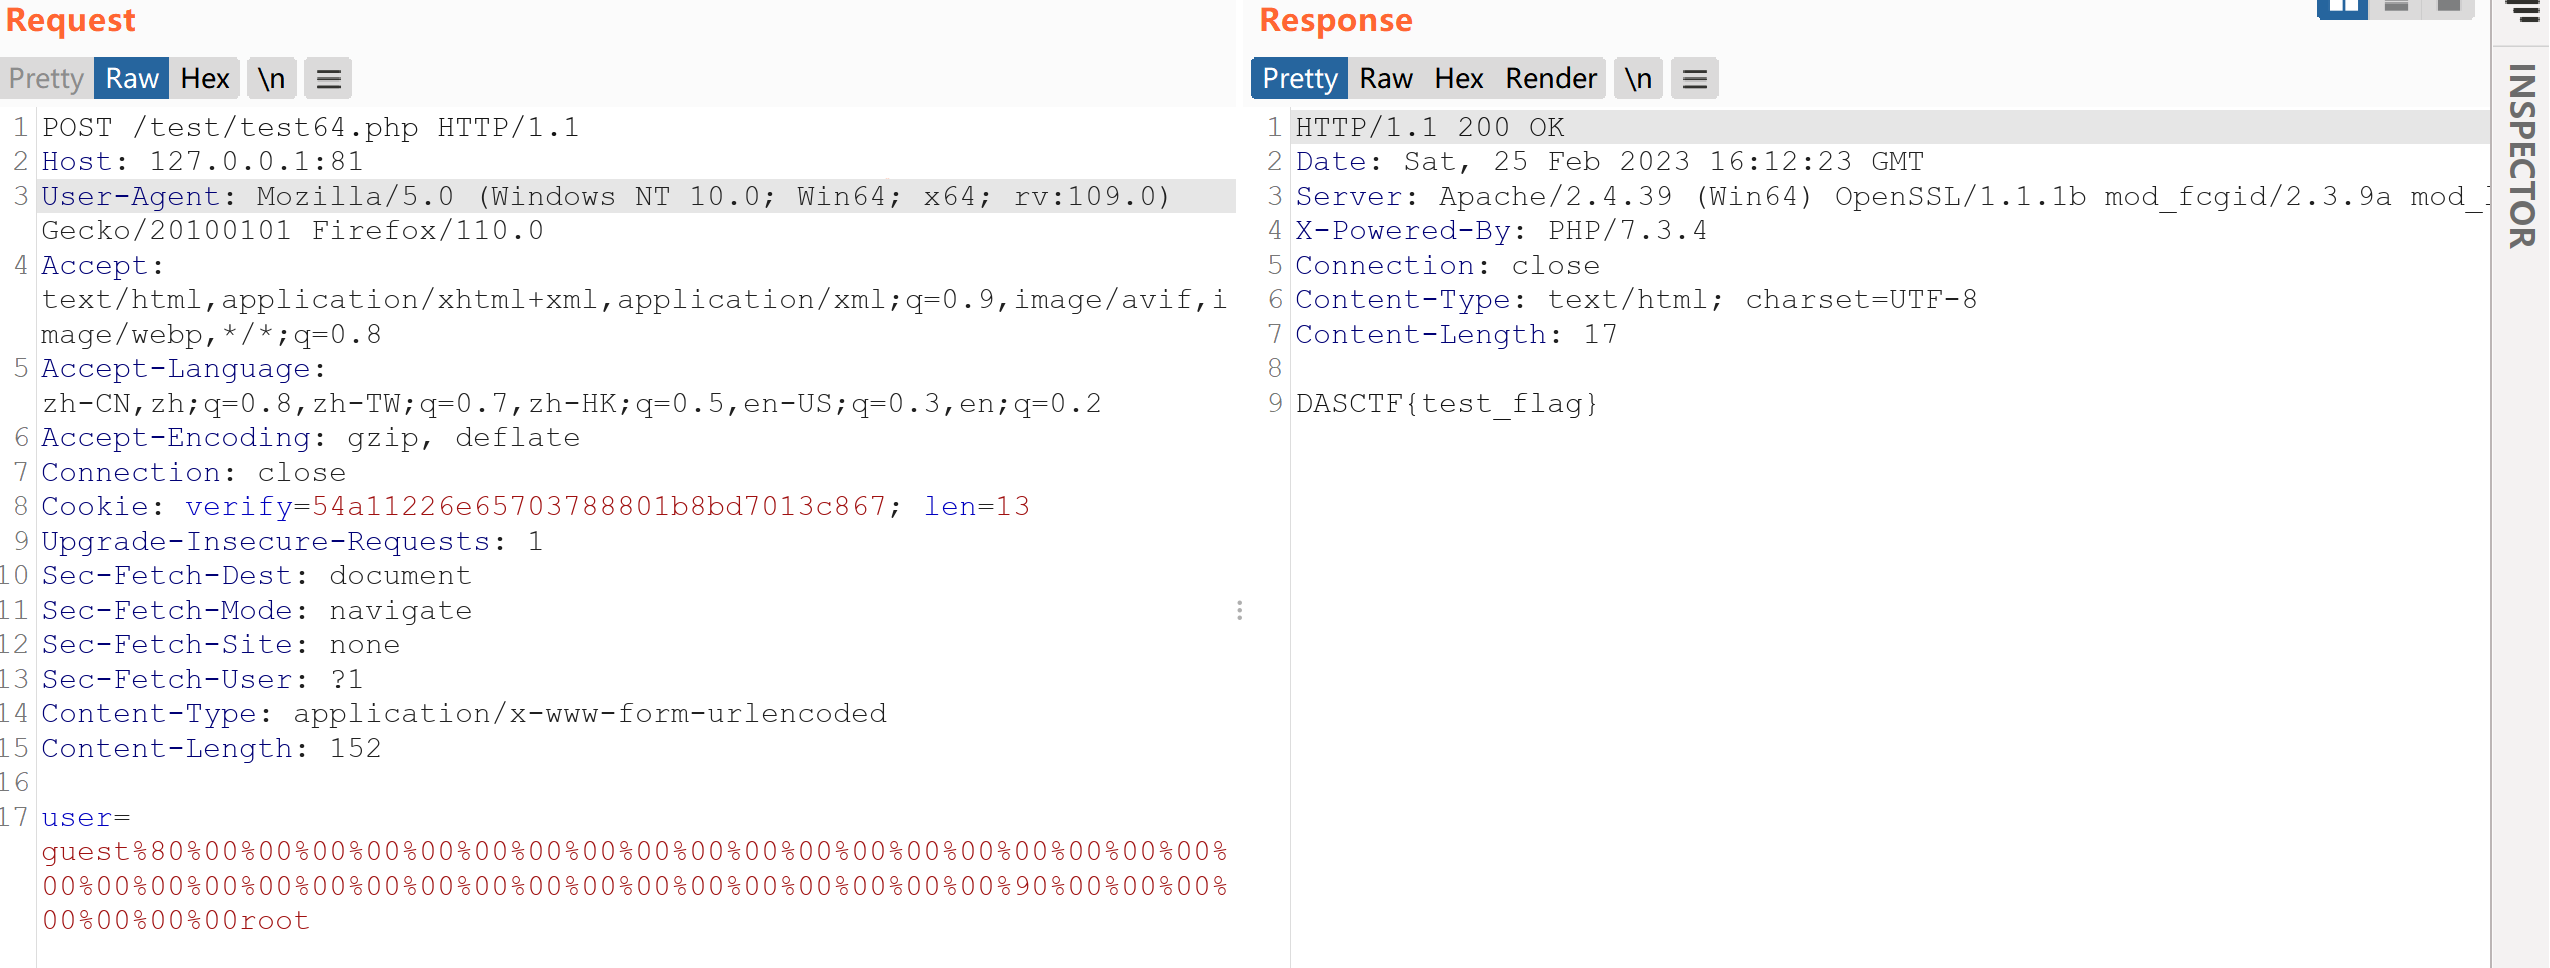2550x968 pixels.
Task: Click the 'len=13' cookie parameter
Action: pyautogui.click(x=977, y=507)
